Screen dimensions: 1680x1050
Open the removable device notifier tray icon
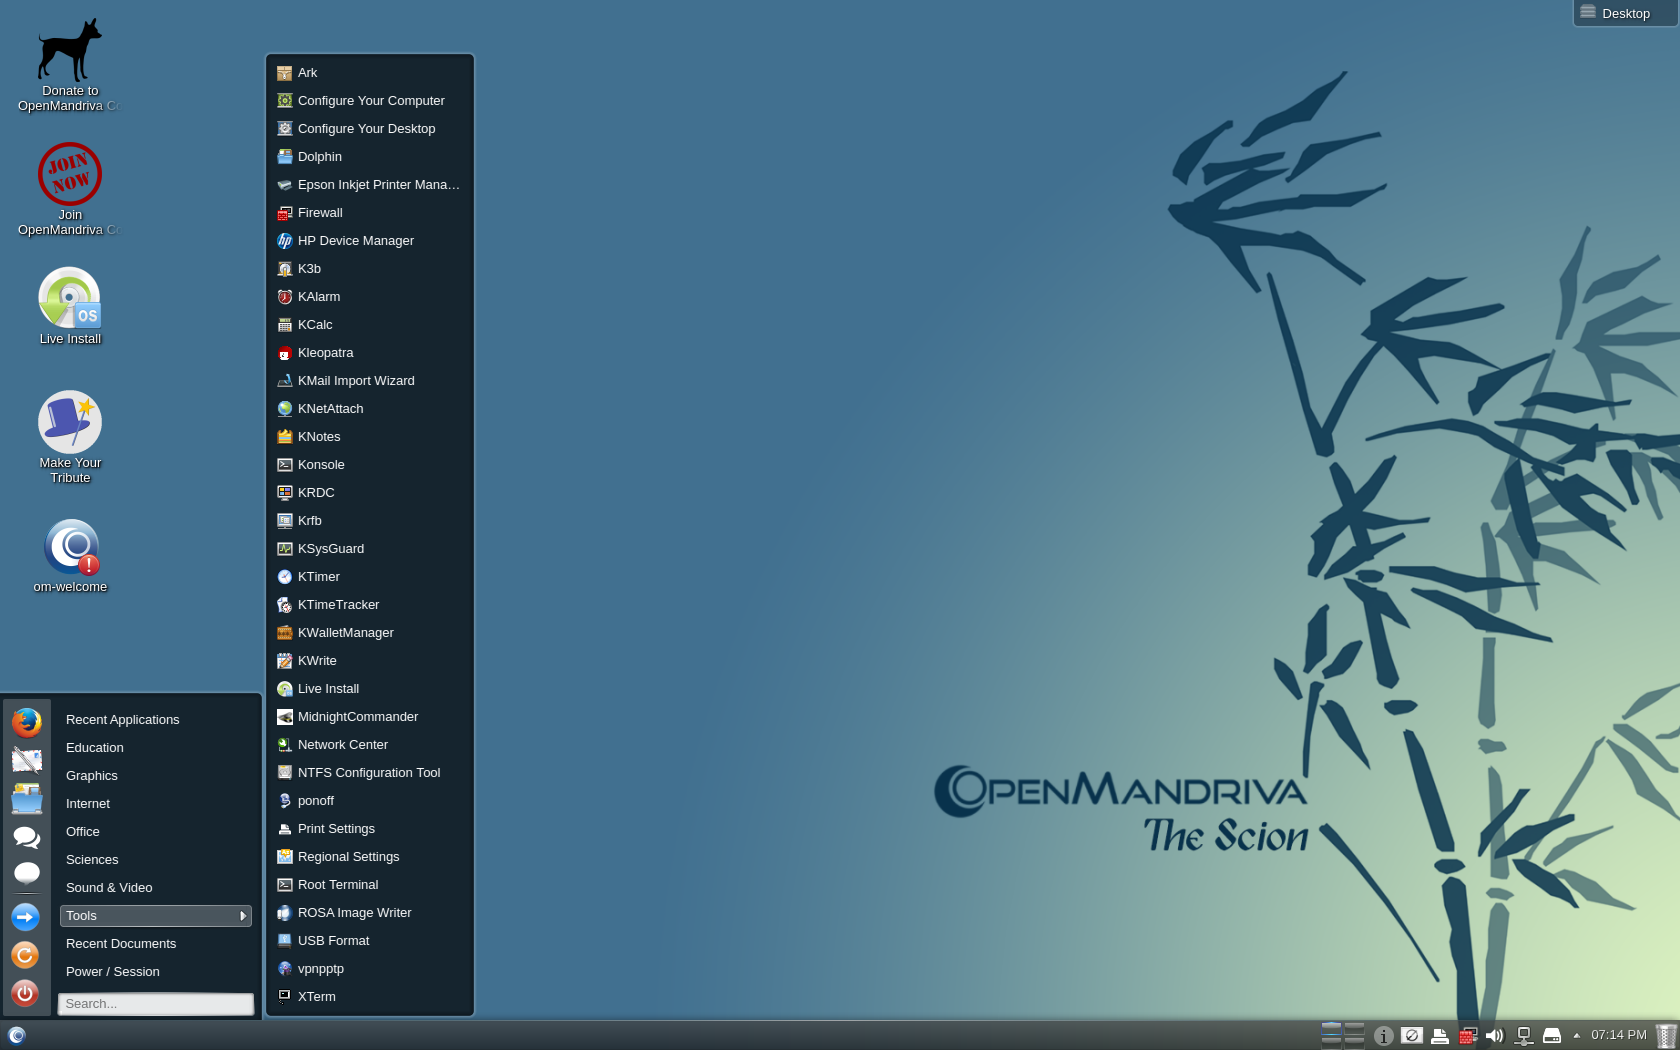(1552, 1036)
